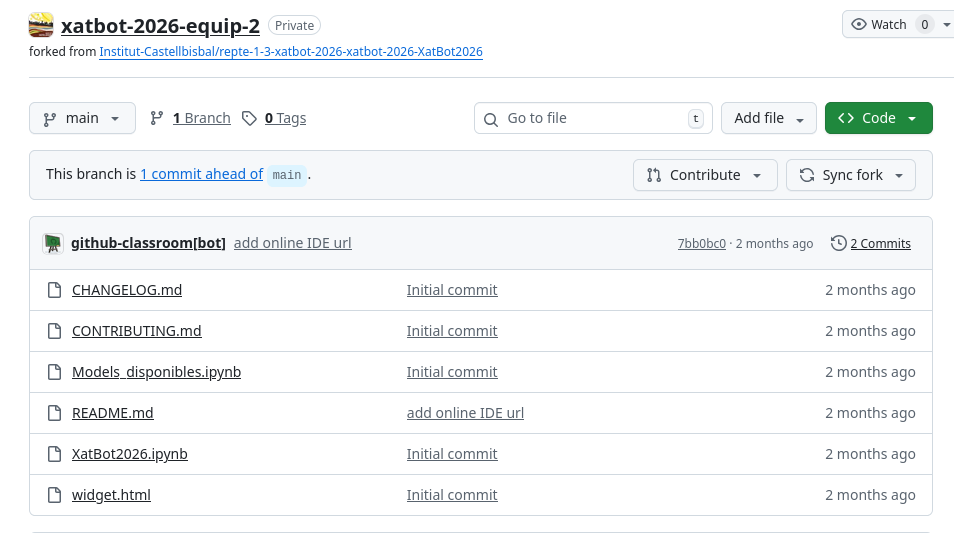Click the github-classroom bot avatar
The width and height of the screenshot is (954, 533).
tap(53, 243)
